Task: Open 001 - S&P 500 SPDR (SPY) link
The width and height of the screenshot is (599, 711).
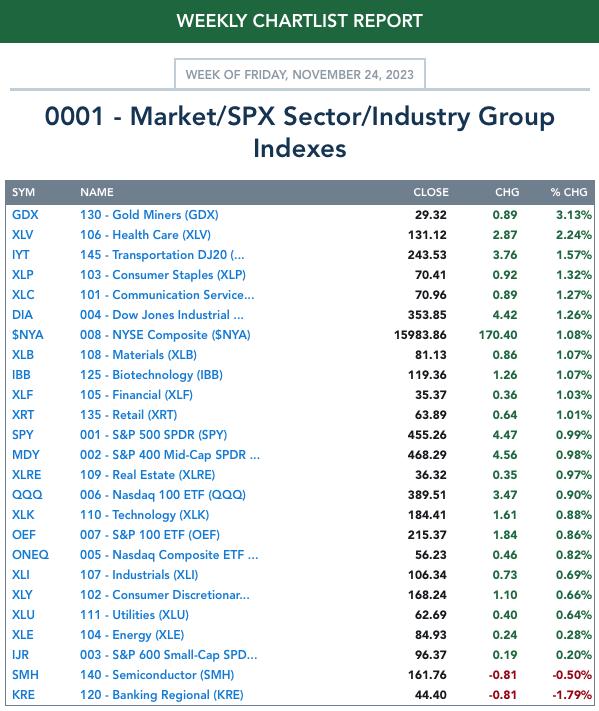Action: click(x=153, y=435)
